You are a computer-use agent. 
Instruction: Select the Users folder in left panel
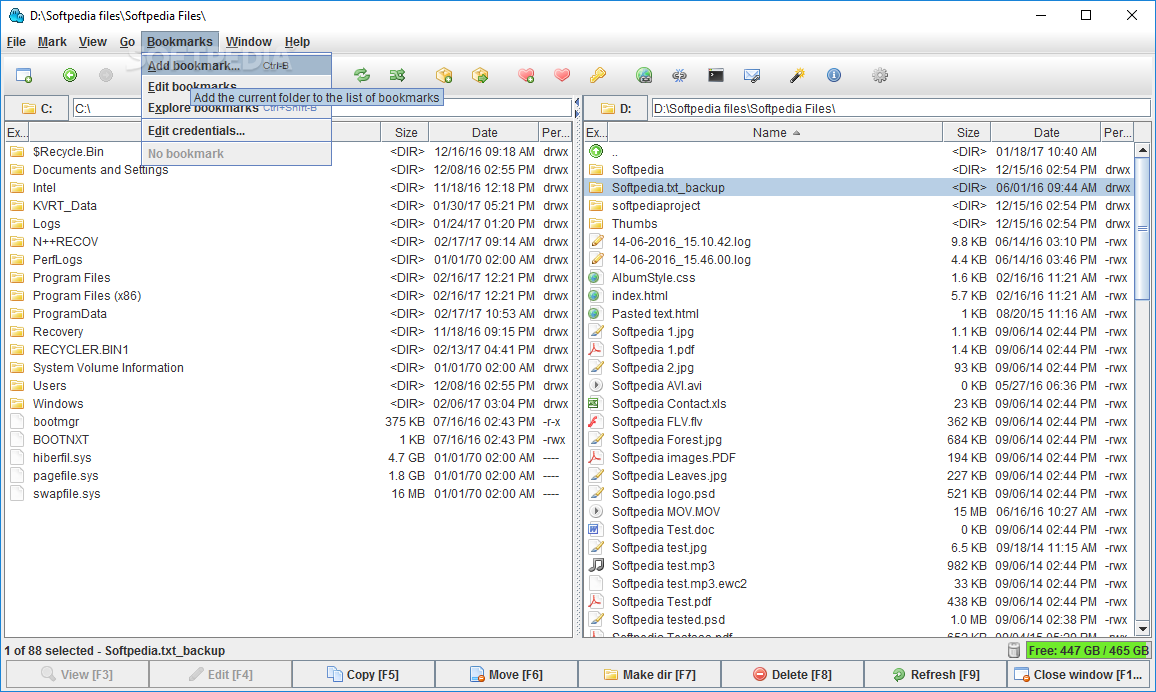(288, 385)
